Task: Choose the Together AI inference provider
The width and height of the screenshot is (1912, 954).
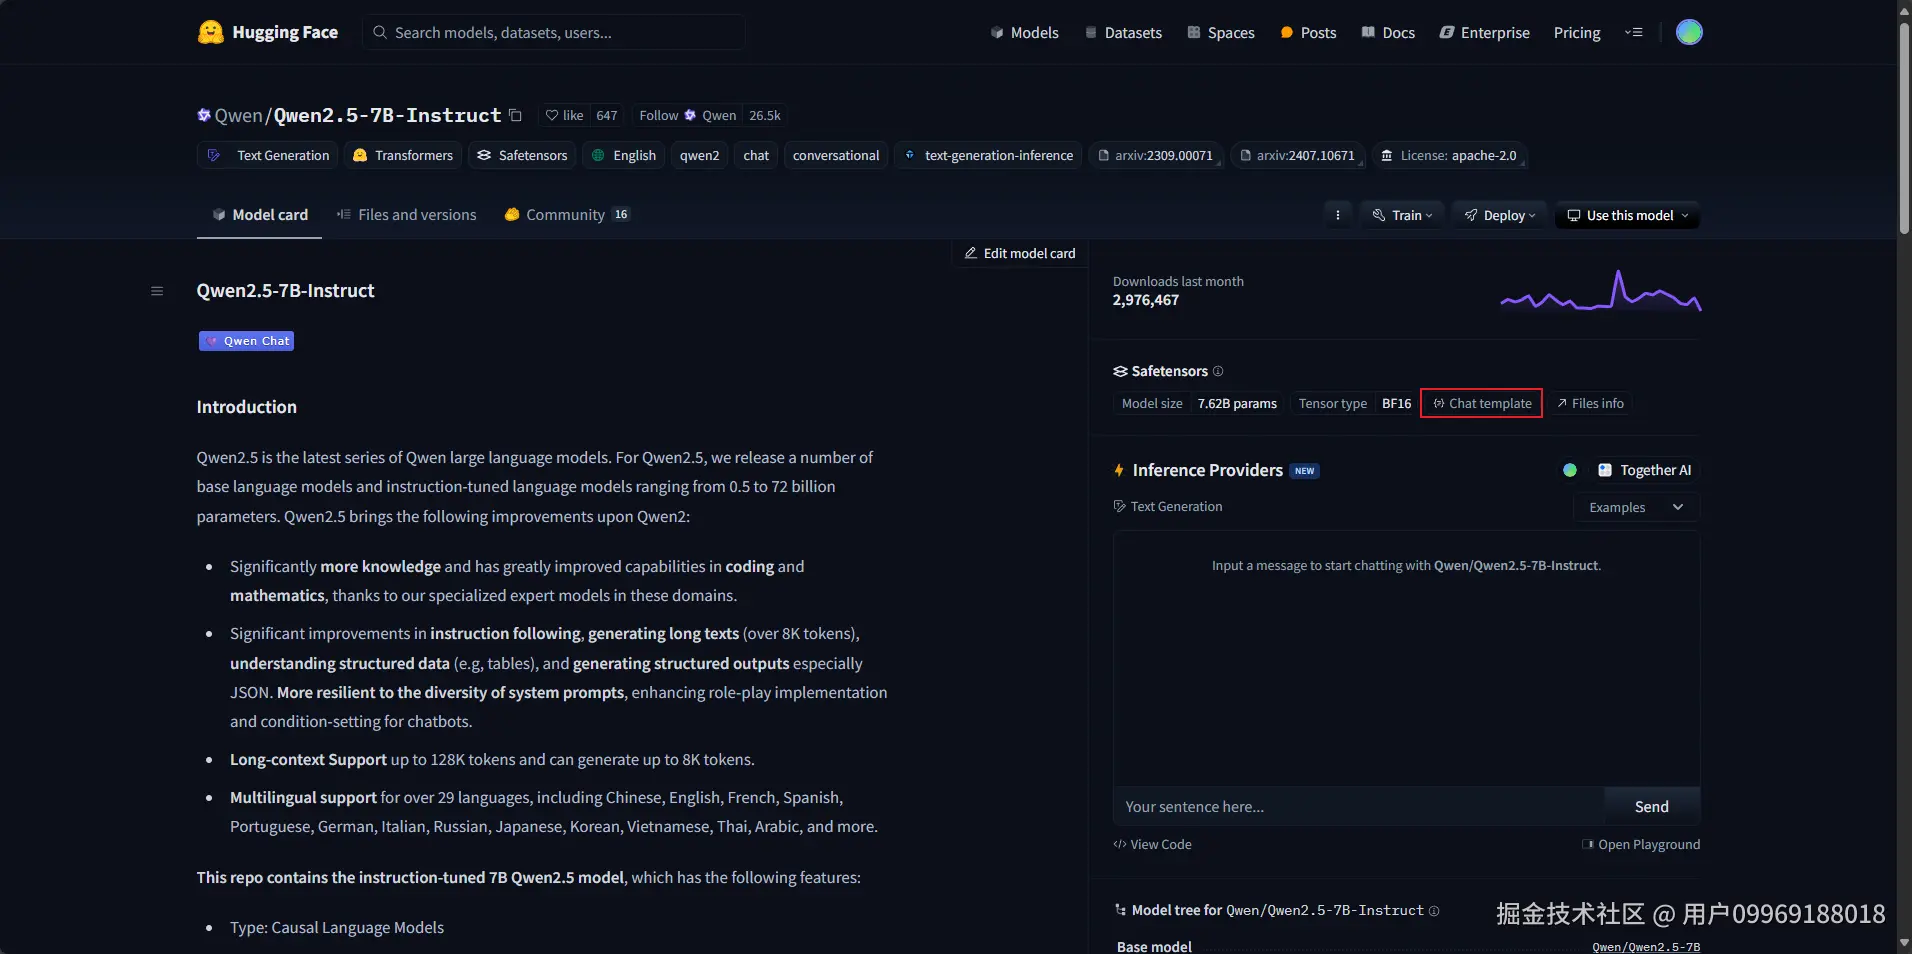Action: click(1644, 470)
